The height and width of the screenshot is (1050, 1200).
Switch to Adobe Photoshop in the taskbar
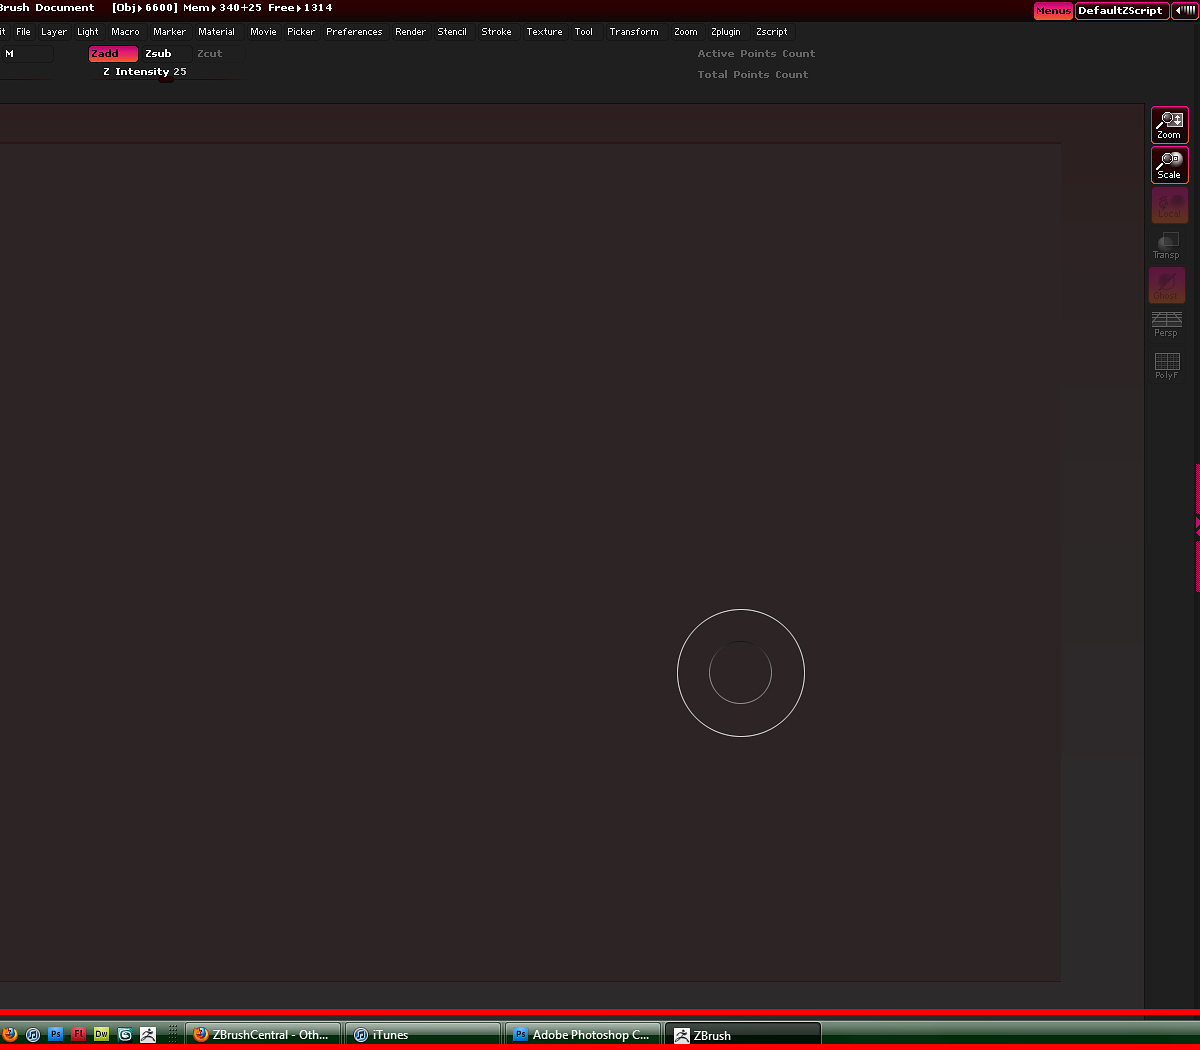point(583,1034)
